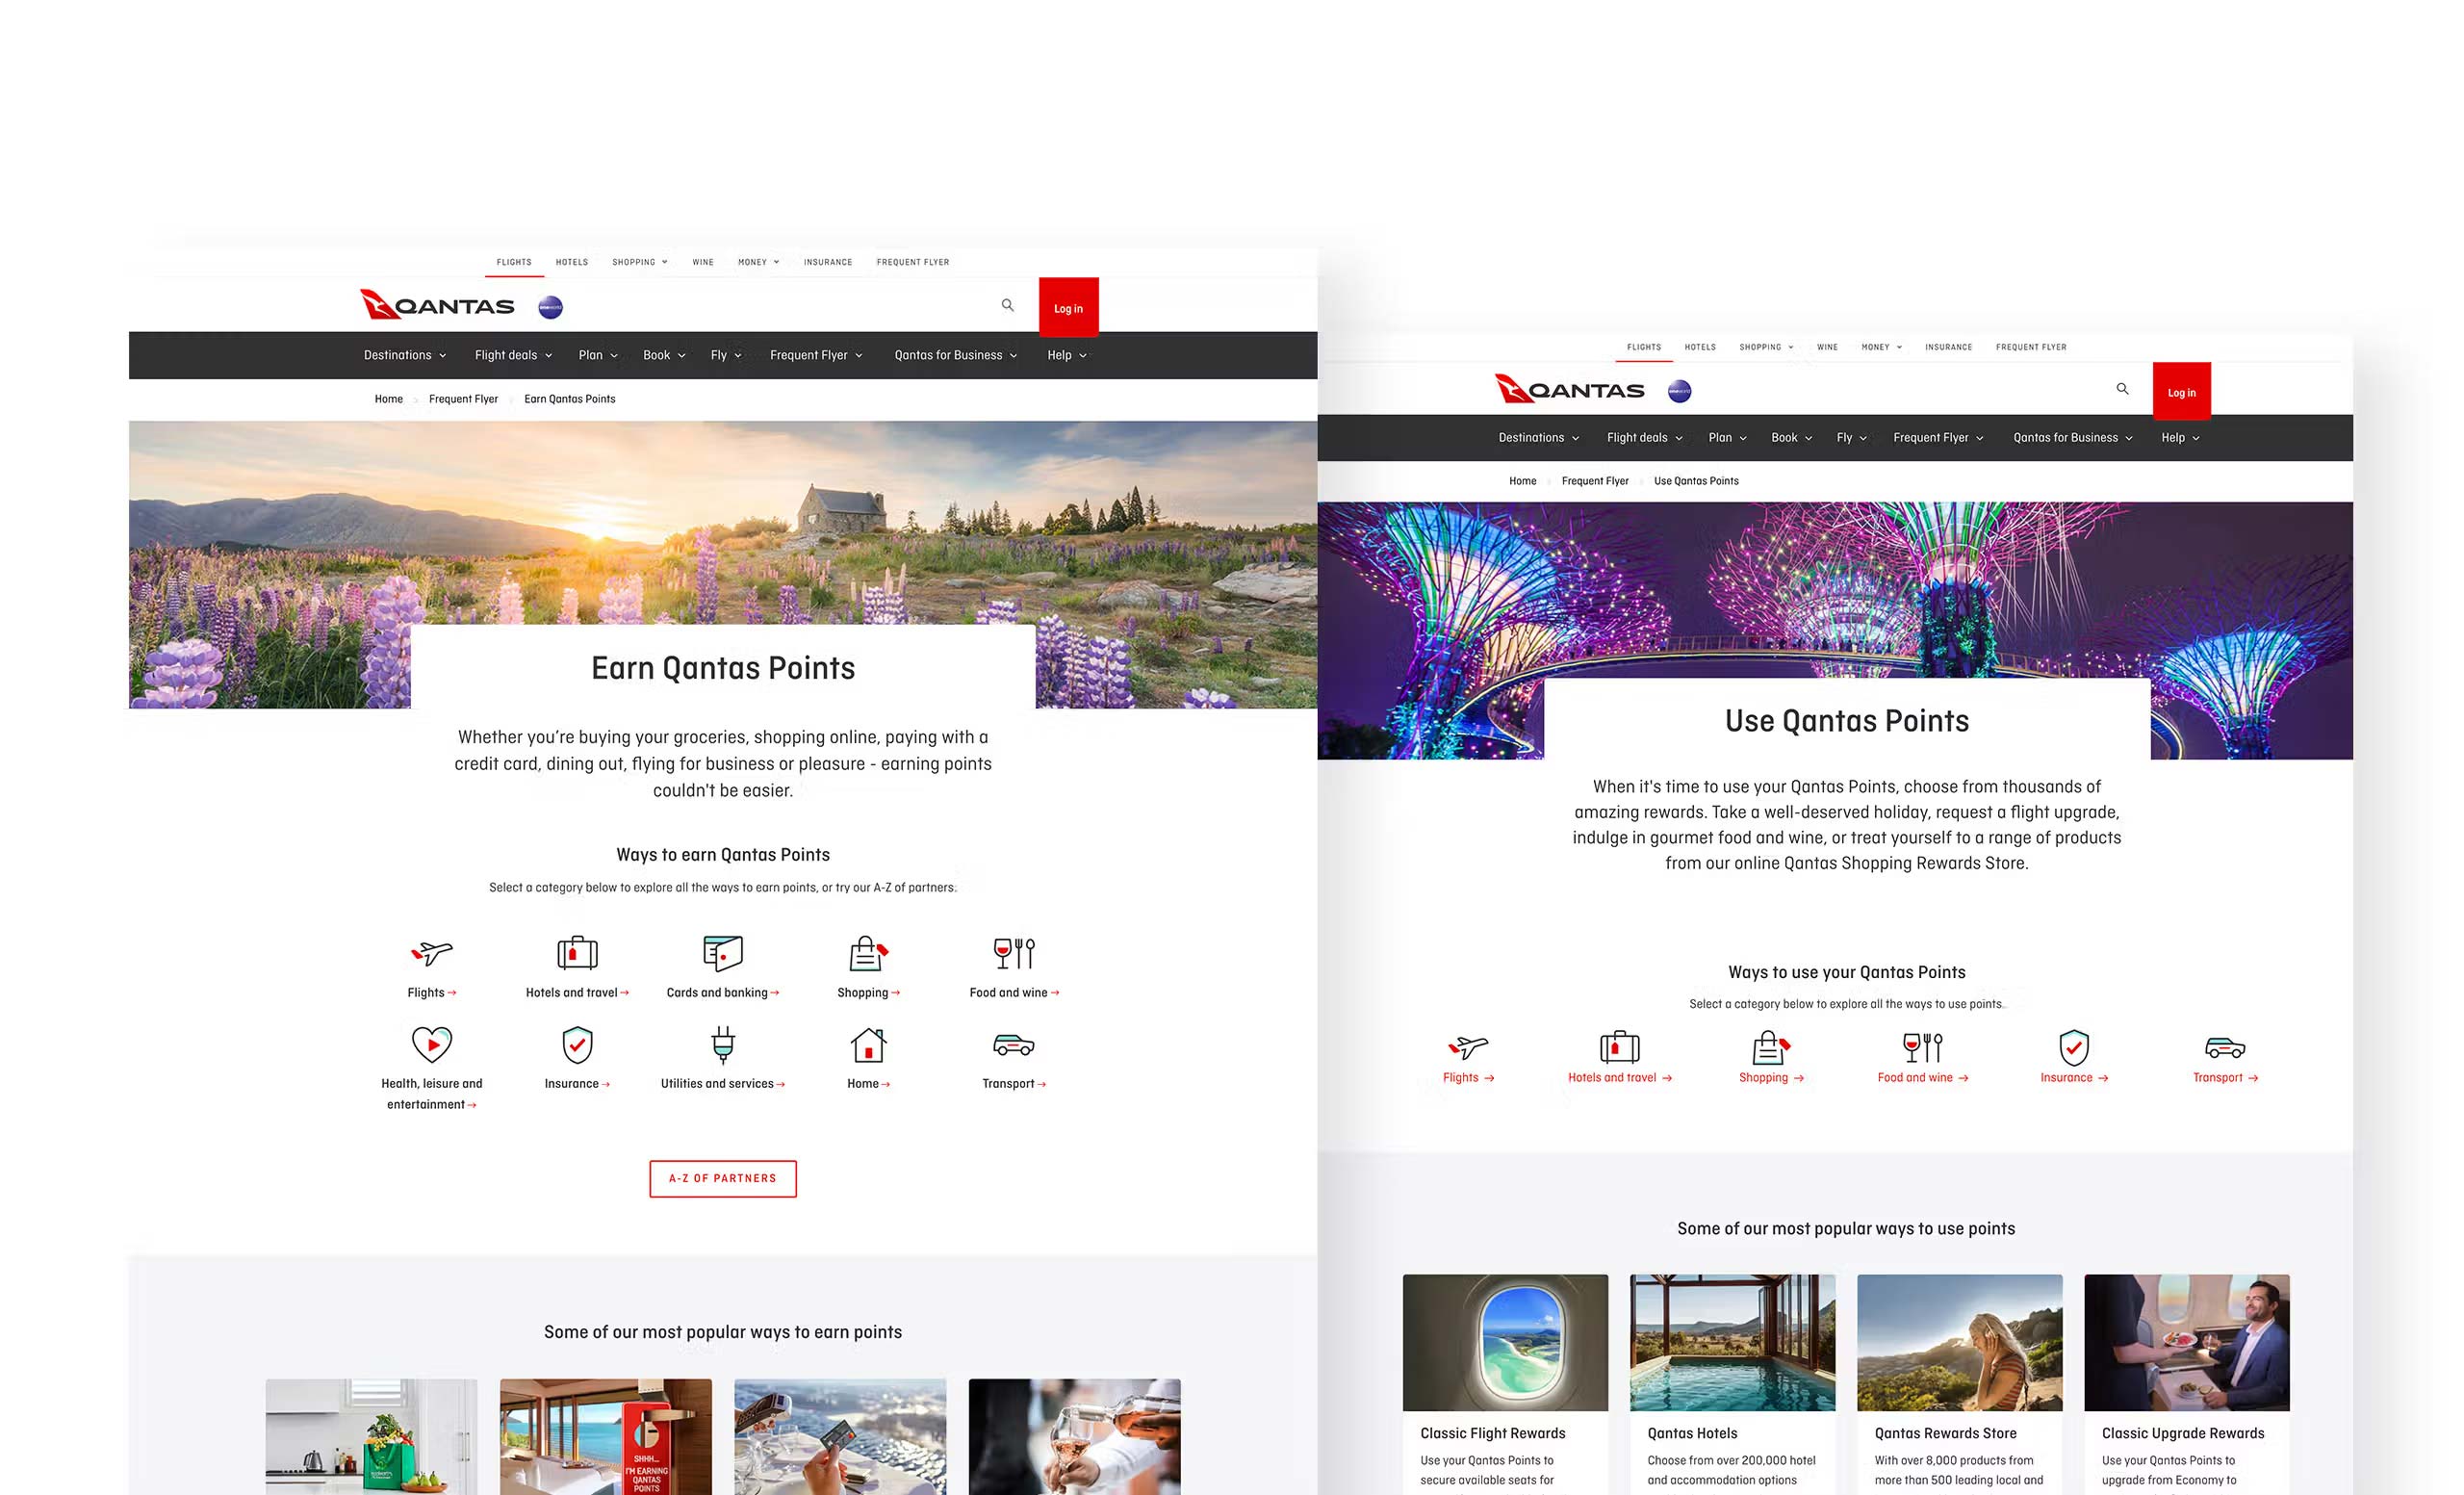
Task: Click the Shopping bag icon in earn categories
Action: tap(868, 953)
